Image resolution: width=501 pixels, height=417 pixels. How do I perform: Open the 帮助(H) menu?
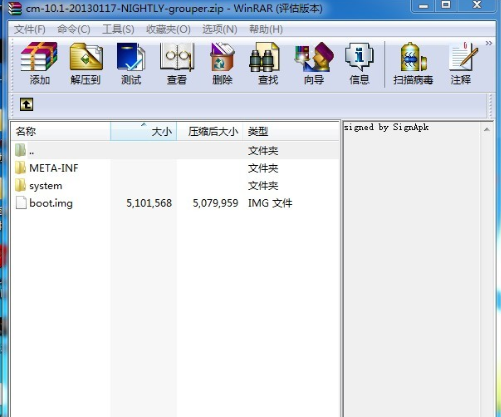pyautogui.click(x=266, y=29)
